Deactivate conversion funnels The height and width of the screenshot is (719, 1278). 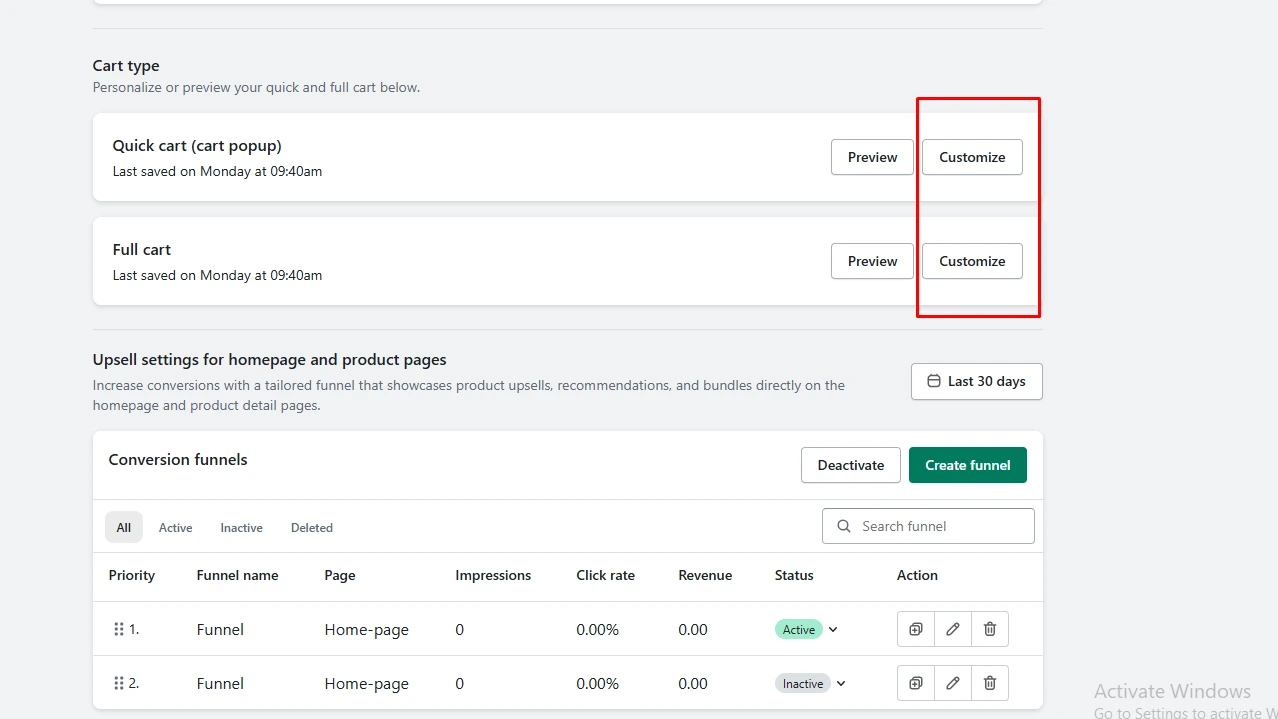click(x=851, y=465)
